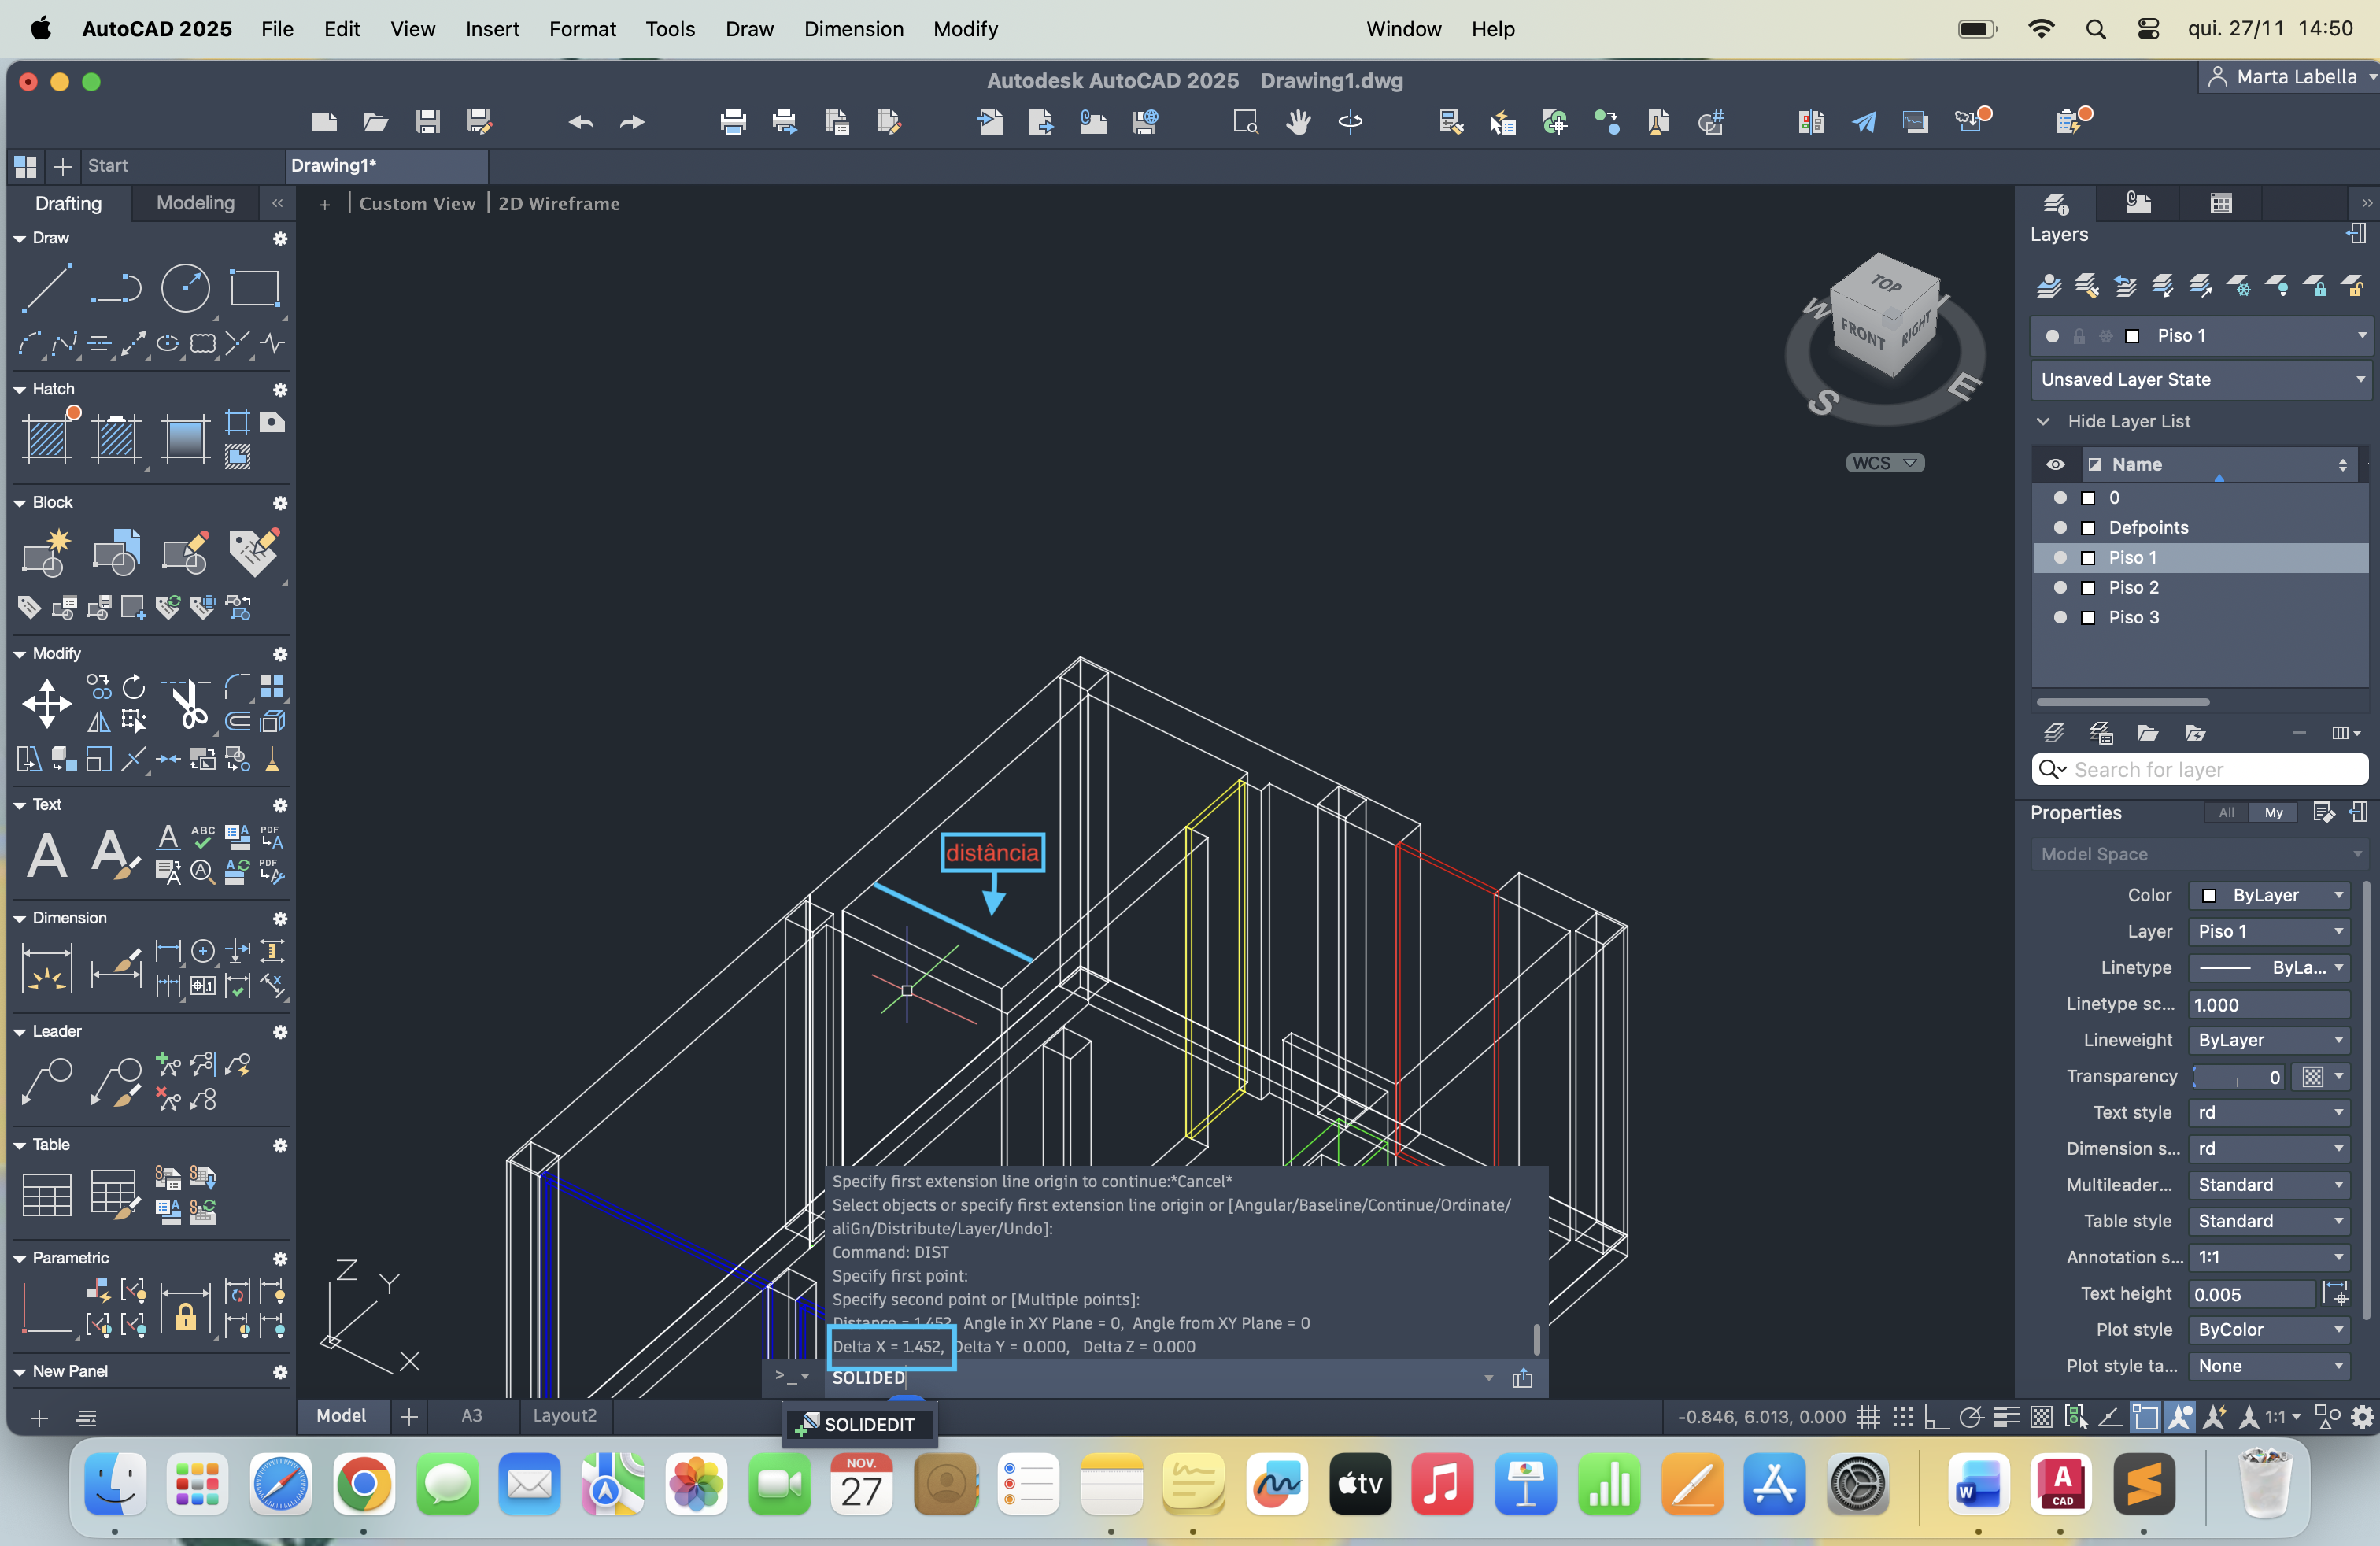Toggle visibility of Defpoints layer
2380x1546 pixels.
2059,527
